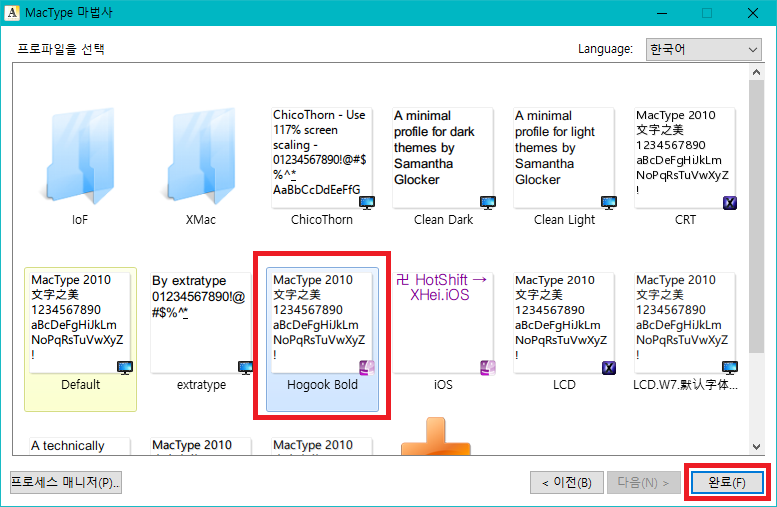Select the Clean Dark profile
The height and width of the screenshot is (507, 777).
coord(443,158)
